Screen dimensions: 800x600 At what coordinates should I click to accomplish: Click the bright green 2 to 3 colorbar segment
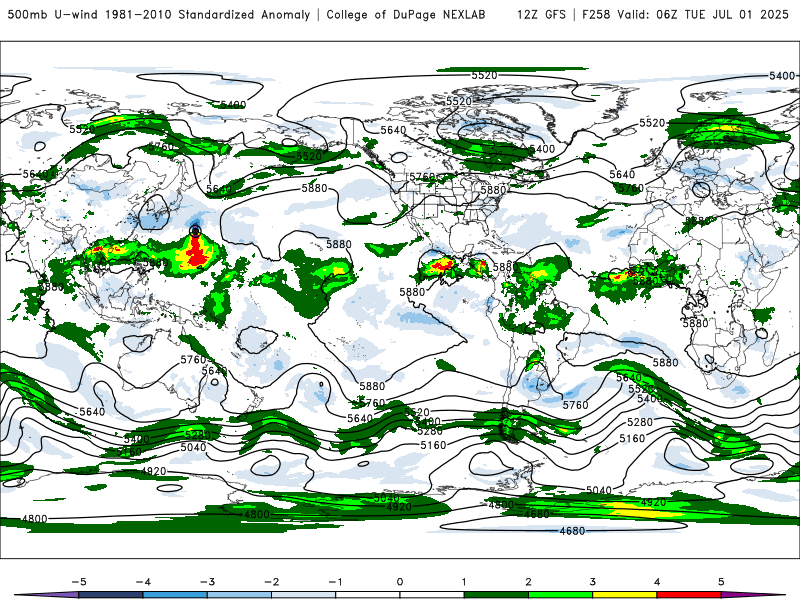560,595
